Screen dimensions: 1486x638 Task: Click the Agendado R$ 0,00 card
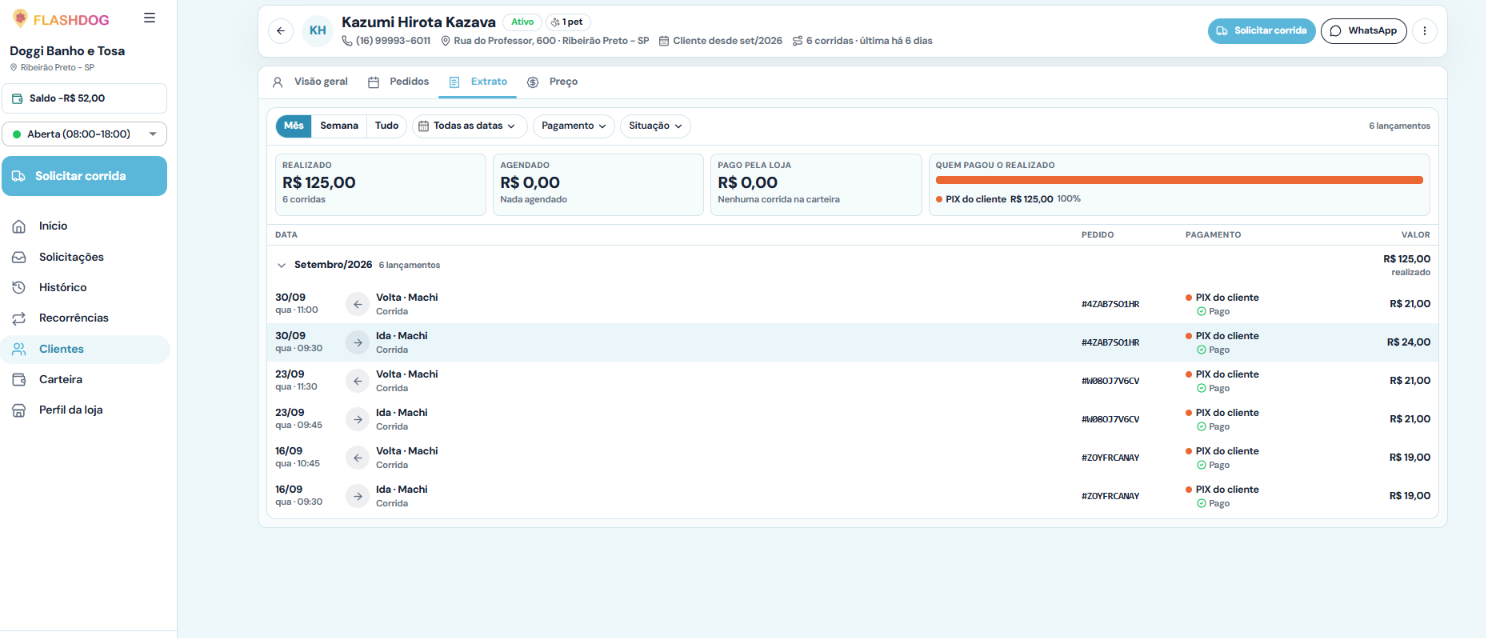598,184
